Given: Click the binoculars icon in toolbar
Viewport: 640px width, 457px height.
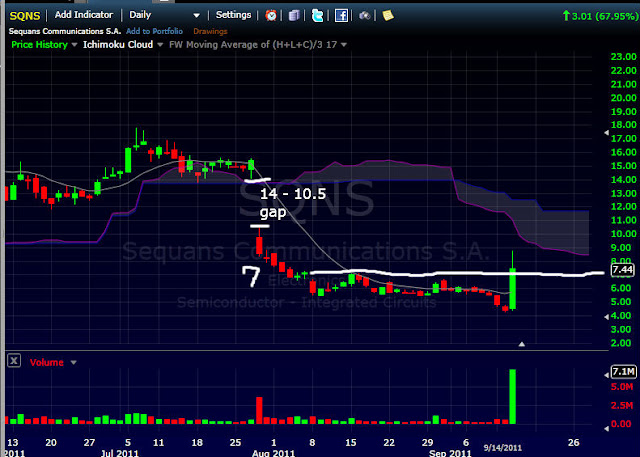Looking at the screenshot, I should click(x=364, y=16).
